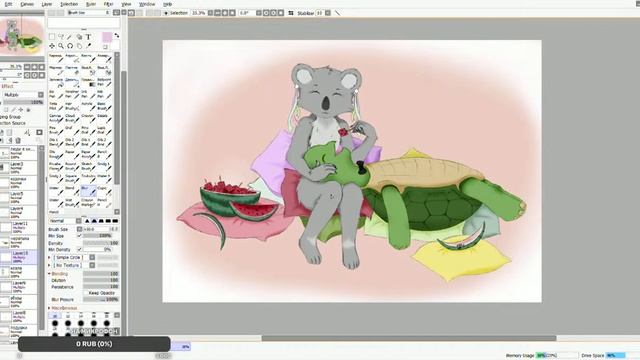The height and width of the screenshot is (360, 640).
Task: Open the Window menu
Action: pyautogui.click(x=147, y=4)
